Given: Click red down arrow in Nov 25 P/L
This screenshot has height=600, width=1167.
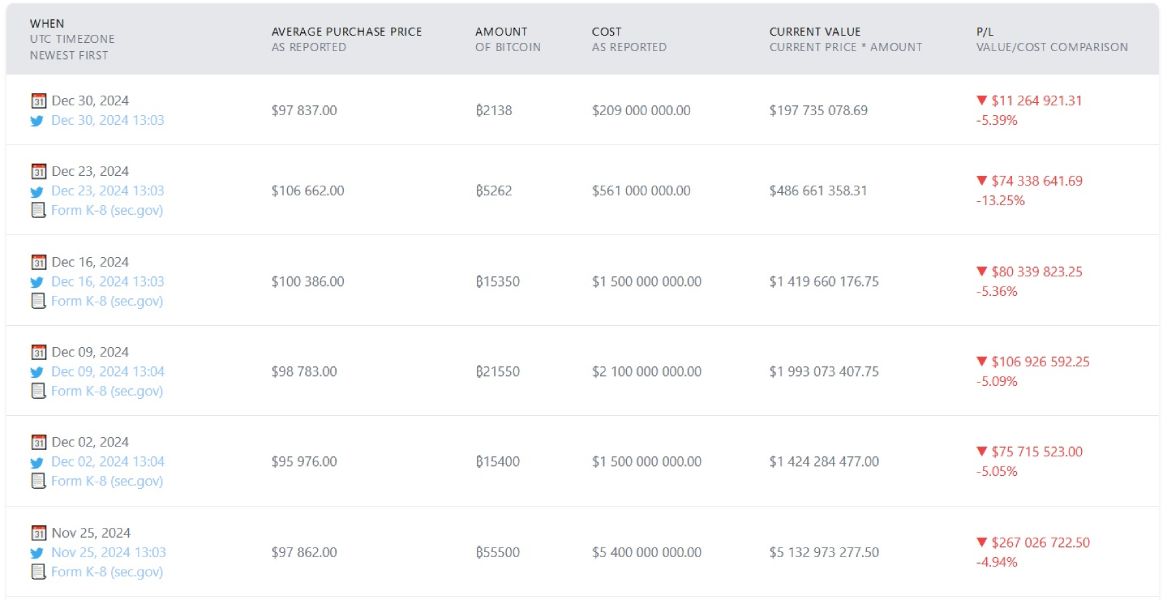Looking at the screenshot, I should point(981,543).
